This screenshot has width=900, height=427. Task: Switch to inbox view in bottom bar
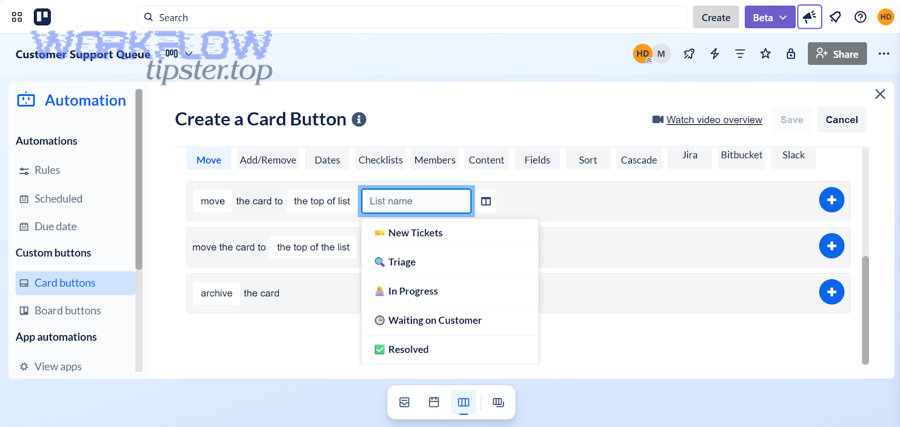[405, 402]
